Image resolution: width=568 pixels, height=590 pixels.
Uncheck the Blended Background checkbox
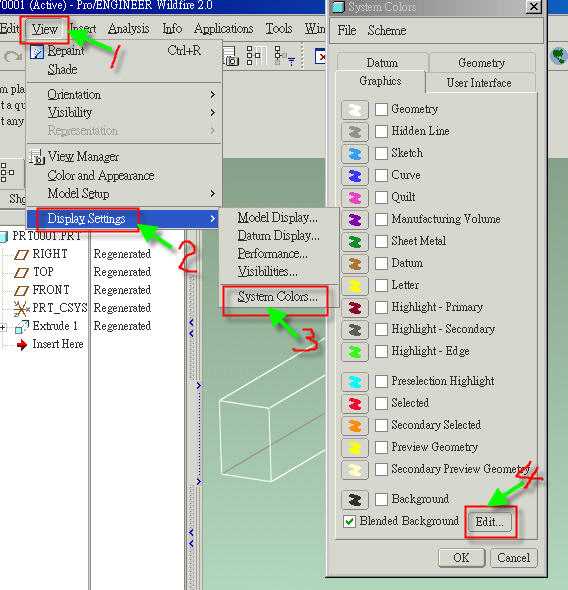click(349, 522)
